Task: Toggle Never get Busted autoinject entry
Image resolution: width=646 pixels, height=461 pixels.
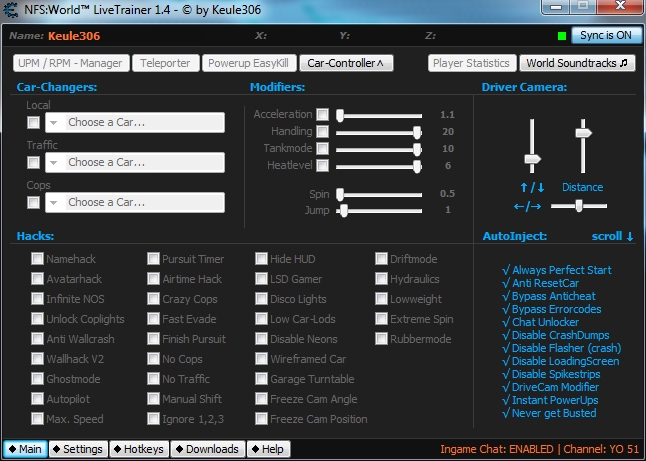Action: pos(549,413)
